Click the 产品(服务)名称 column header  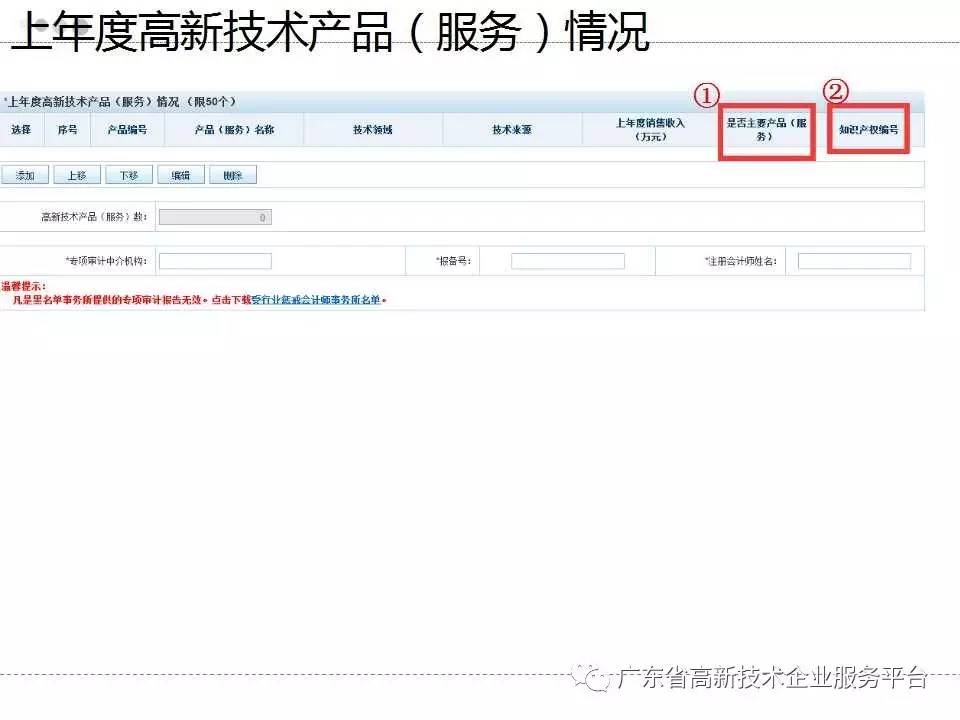point(234,130)
